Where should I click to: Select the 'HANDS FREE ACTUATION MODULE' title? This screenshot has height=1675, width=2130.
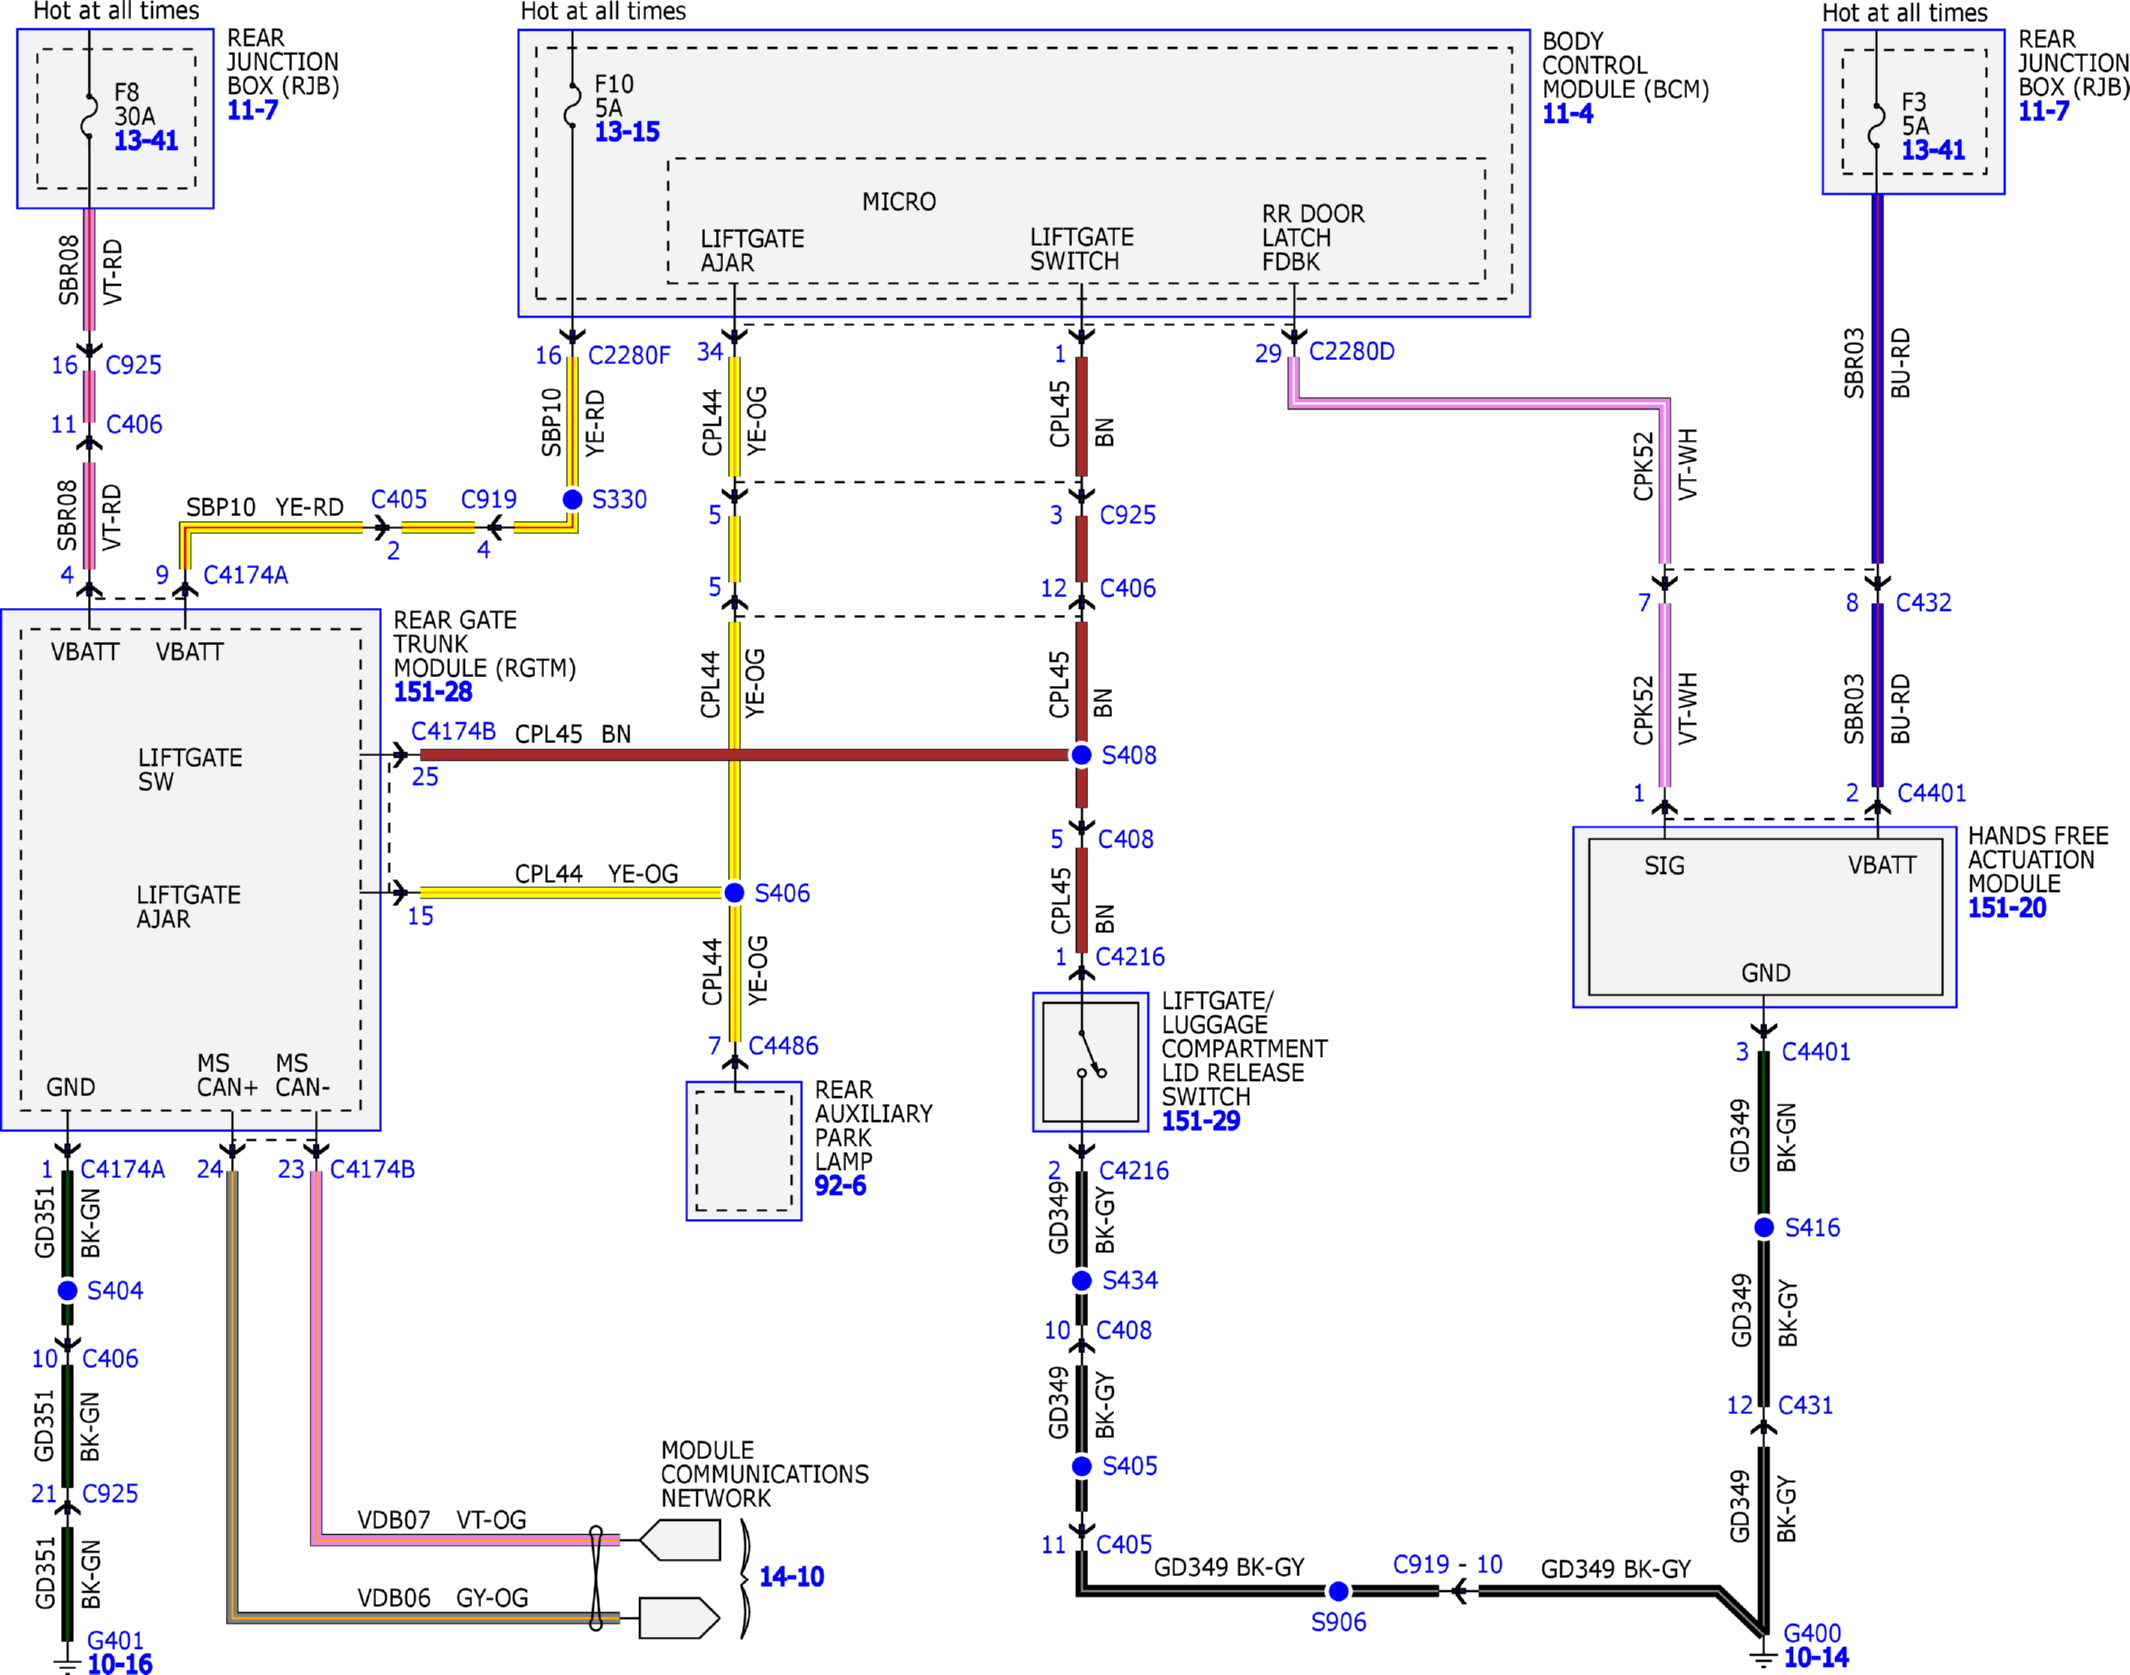[x=2038, y=860]
